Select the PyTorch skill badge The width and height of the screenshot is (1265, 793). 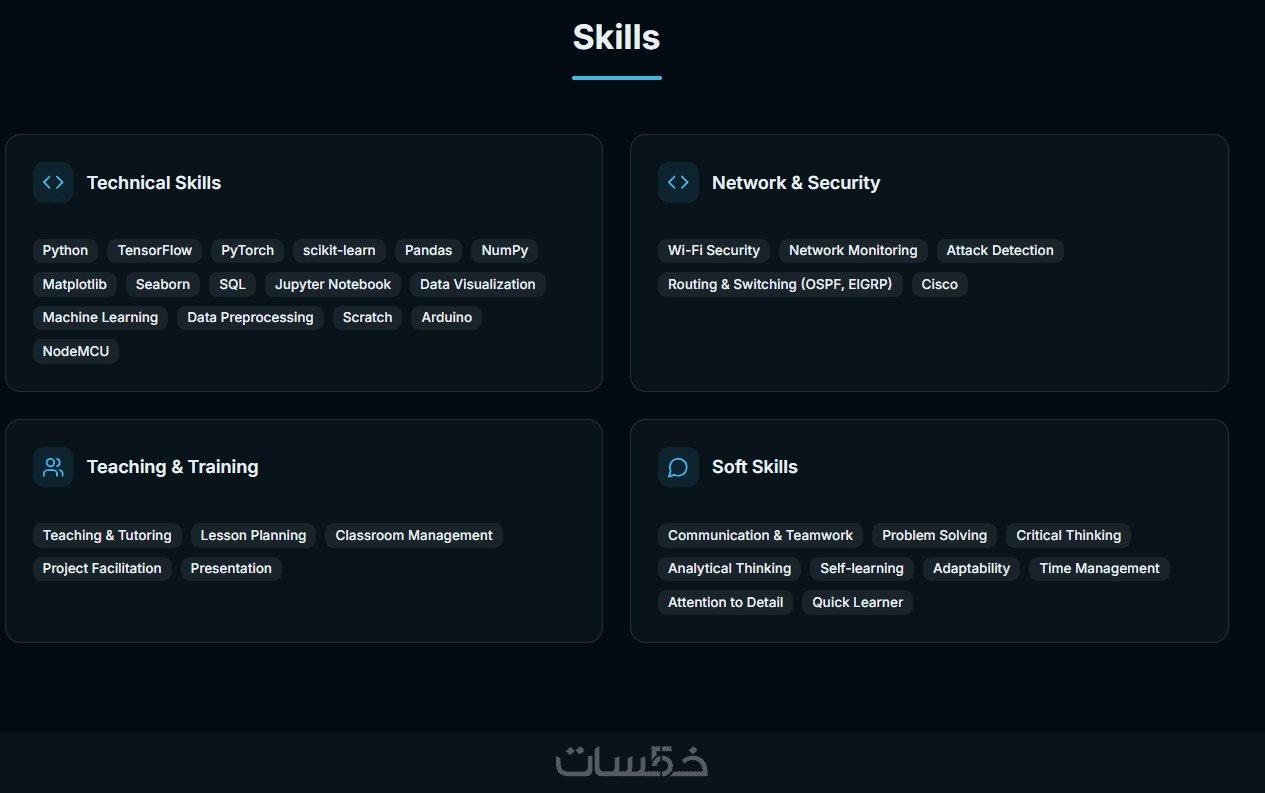click(x=248, y=251)
